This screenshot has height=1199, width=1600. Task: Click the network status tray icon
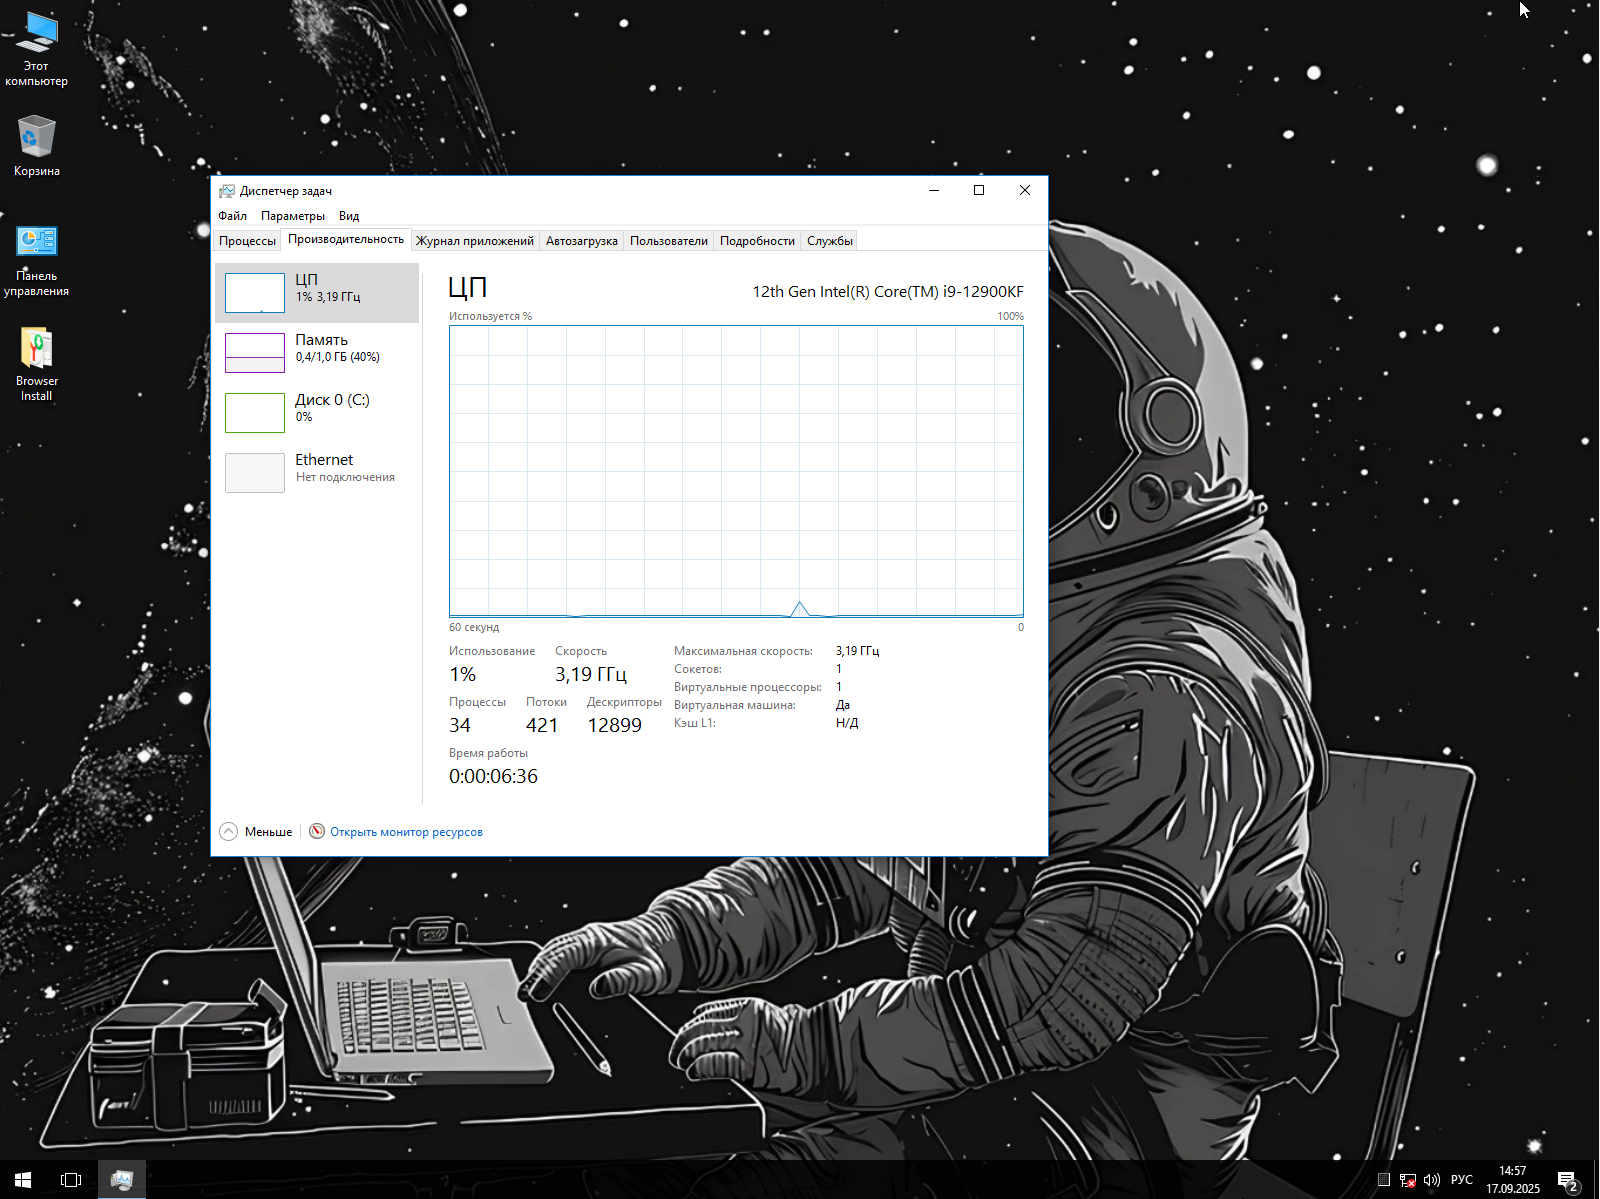coord(1407,1180)
